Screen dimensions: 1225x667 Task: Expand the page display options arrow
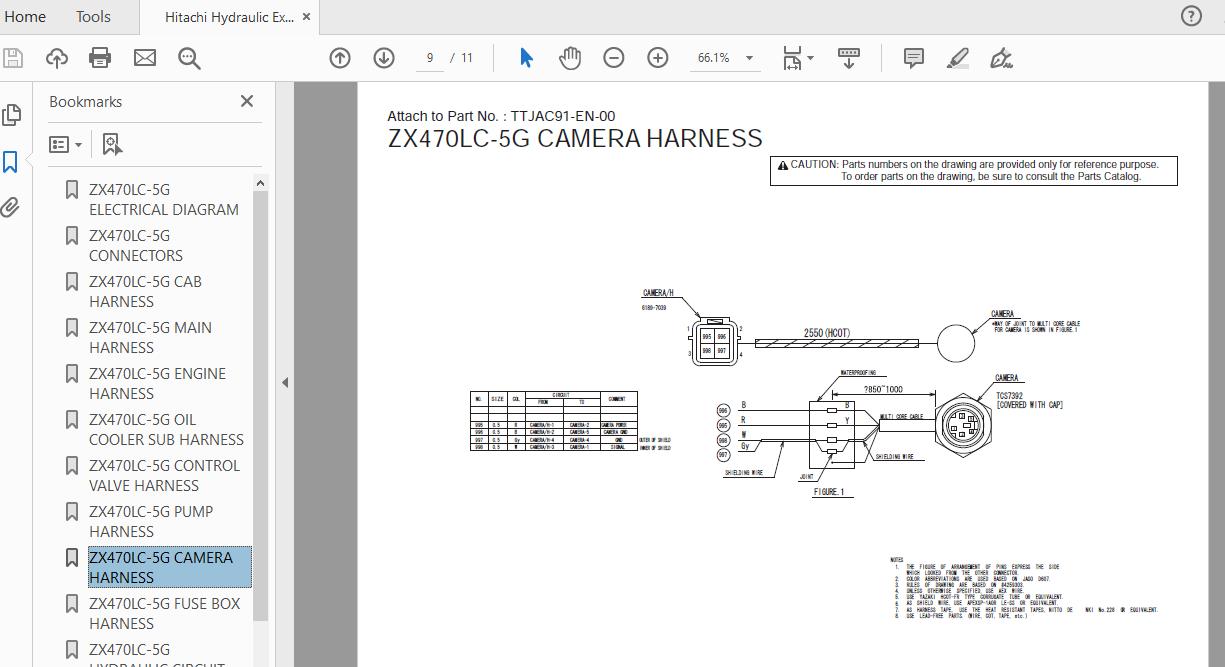click(x=810, y=57)
